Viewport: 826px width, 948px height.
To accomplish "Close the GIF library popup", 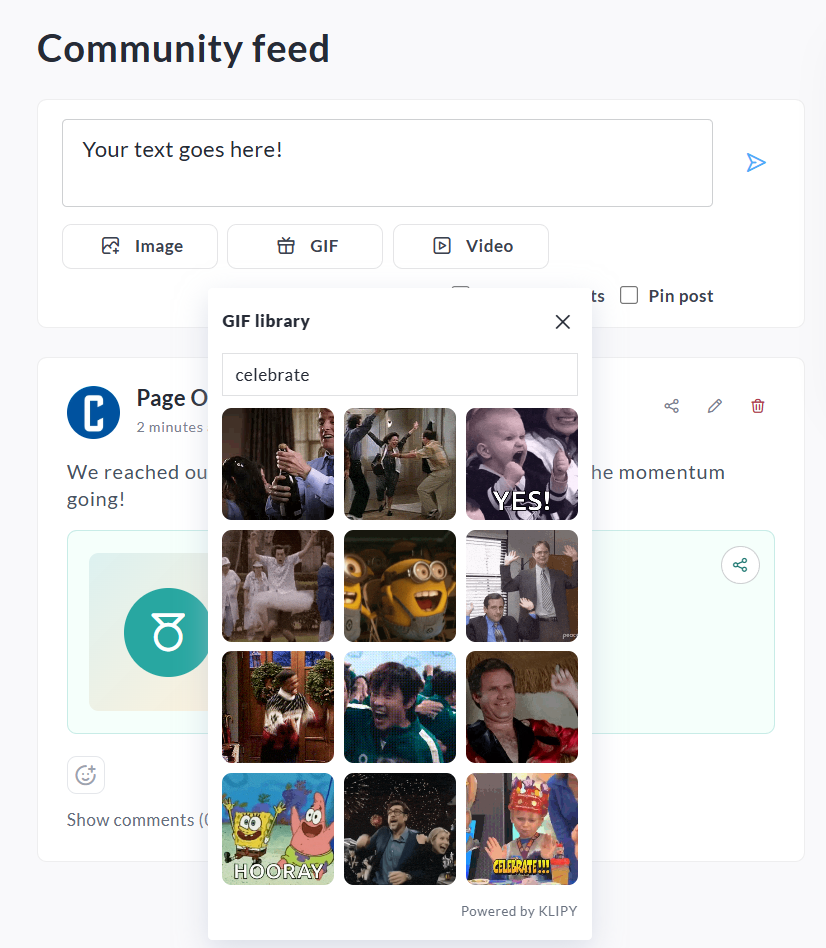I will pos(562,322).
